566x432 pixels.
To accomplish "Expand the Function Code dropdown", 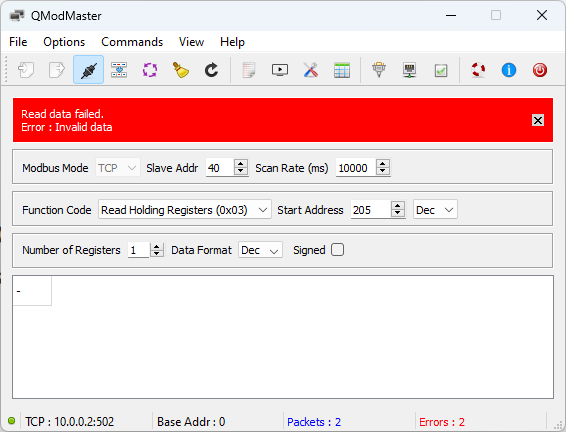I will (x=184, y=210).
